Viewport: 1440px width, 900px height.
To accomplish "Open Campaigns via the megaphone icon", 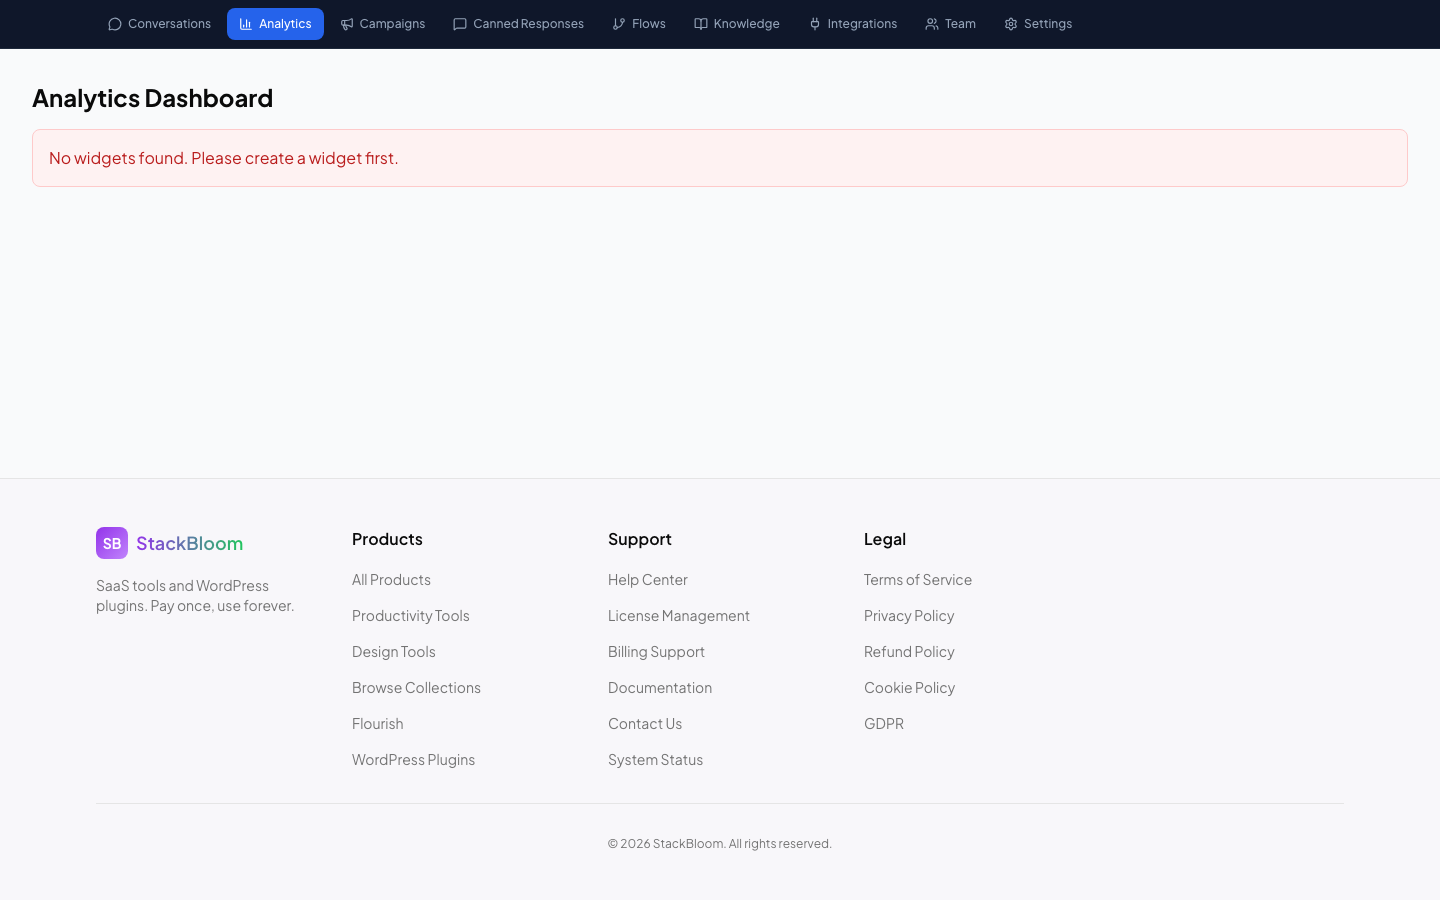I will tap(347, 23).
